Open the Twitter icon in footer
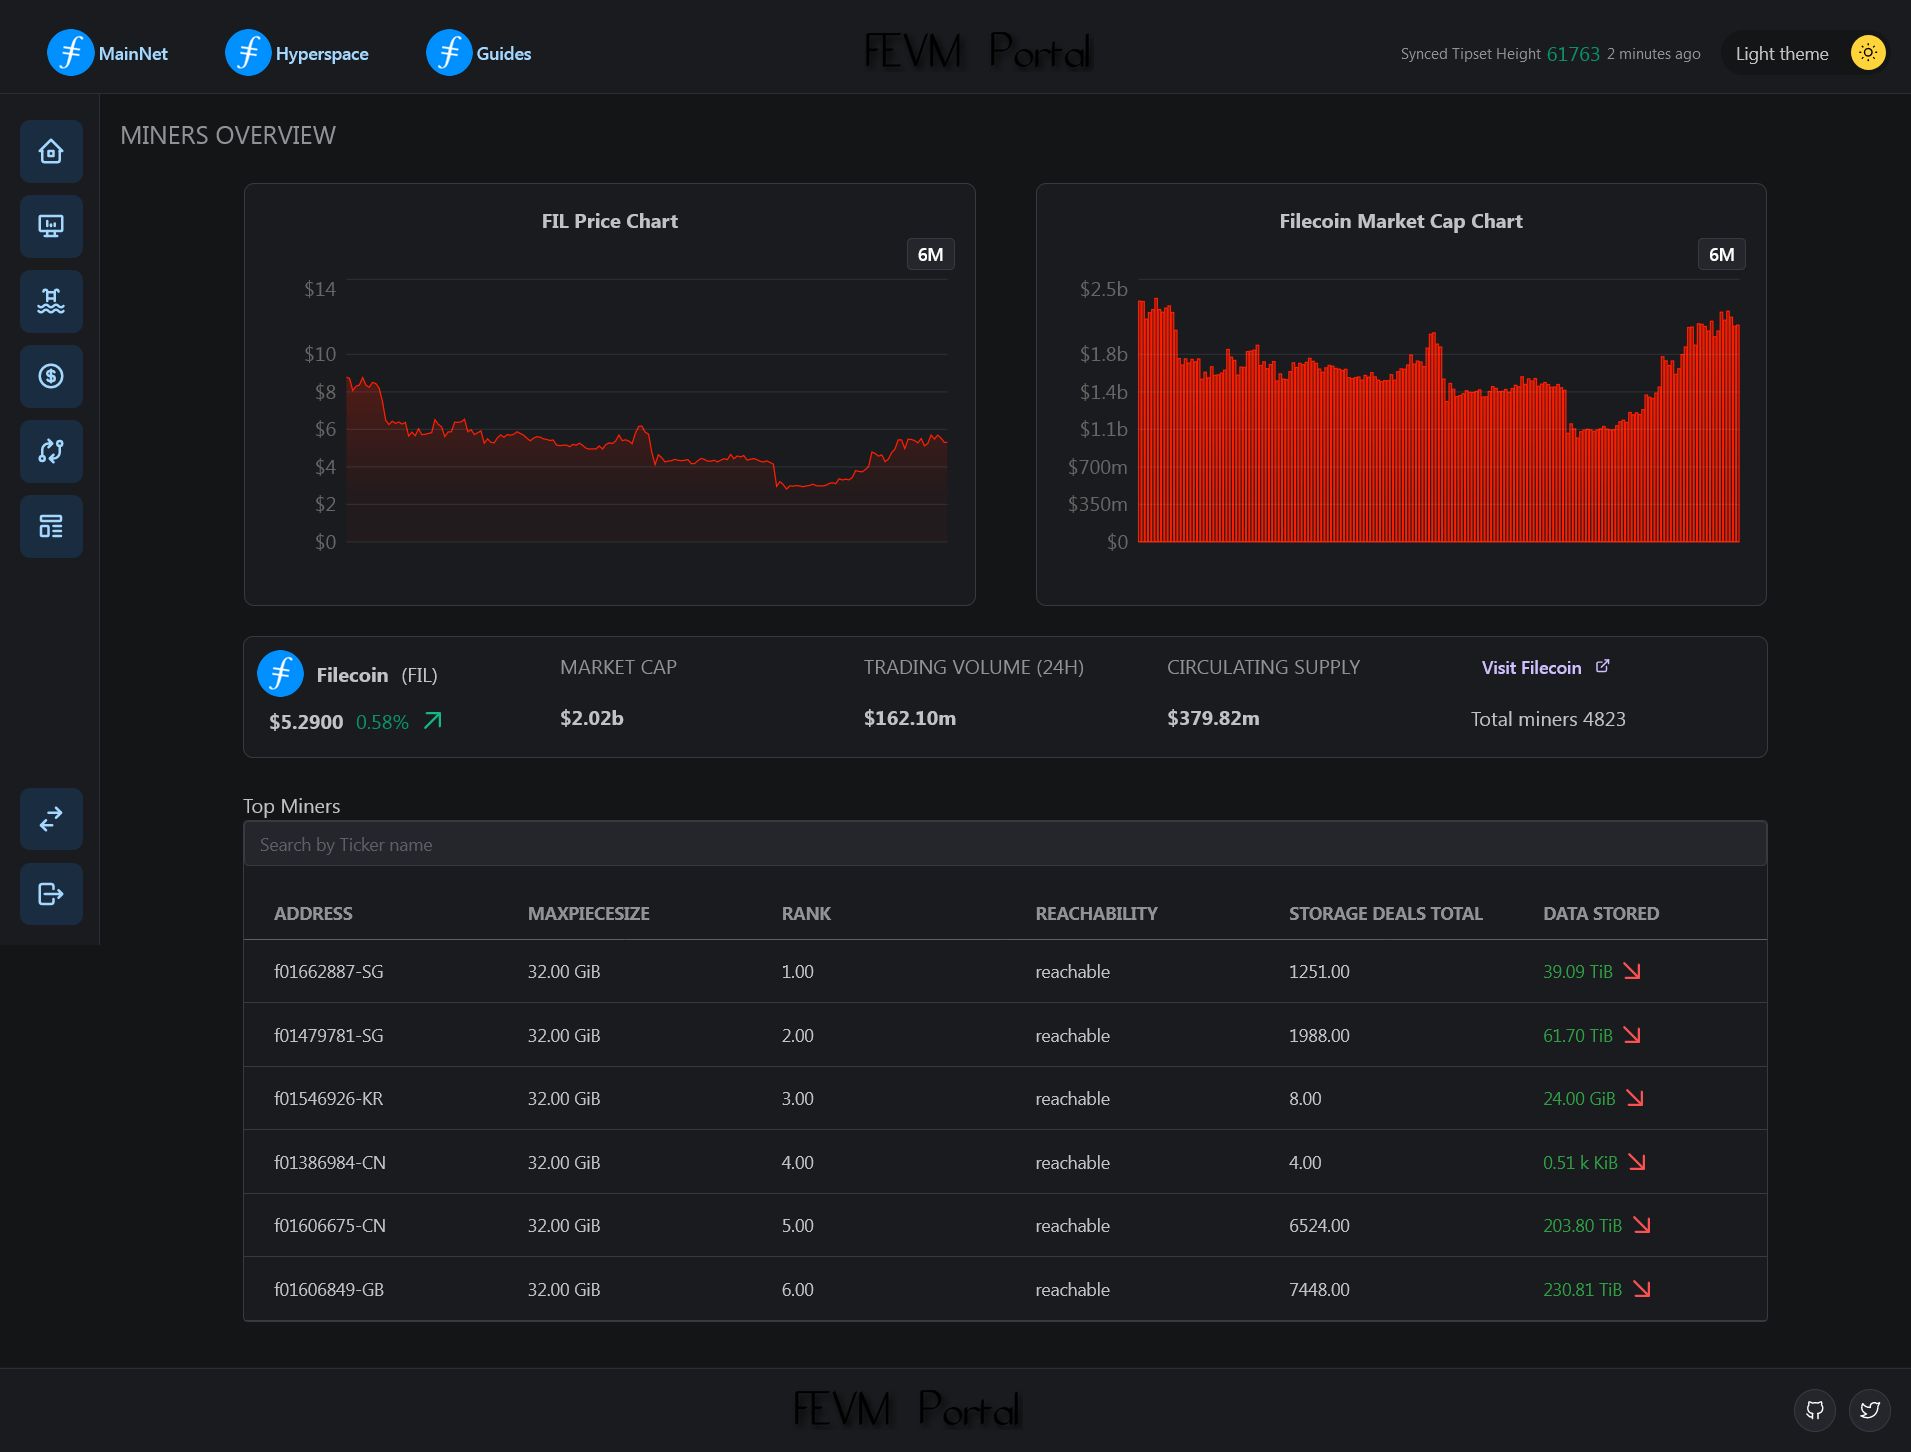This screenshot has height=1452, width=1911. (x=1869, y=1410)
